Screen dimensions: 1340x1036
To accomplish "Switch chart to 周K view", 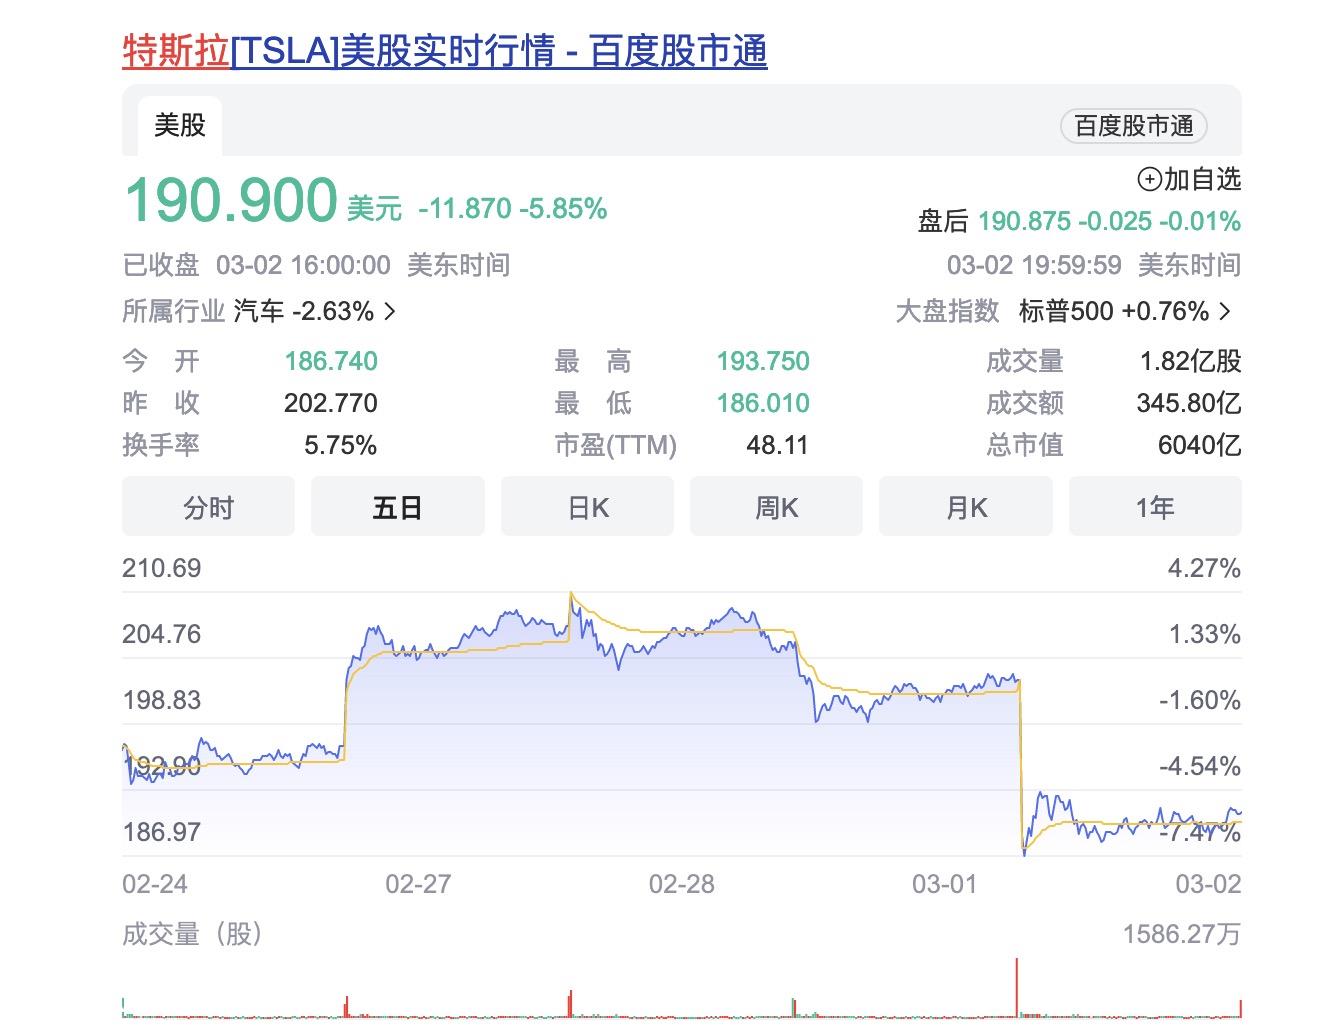I will tap(776, 507).
